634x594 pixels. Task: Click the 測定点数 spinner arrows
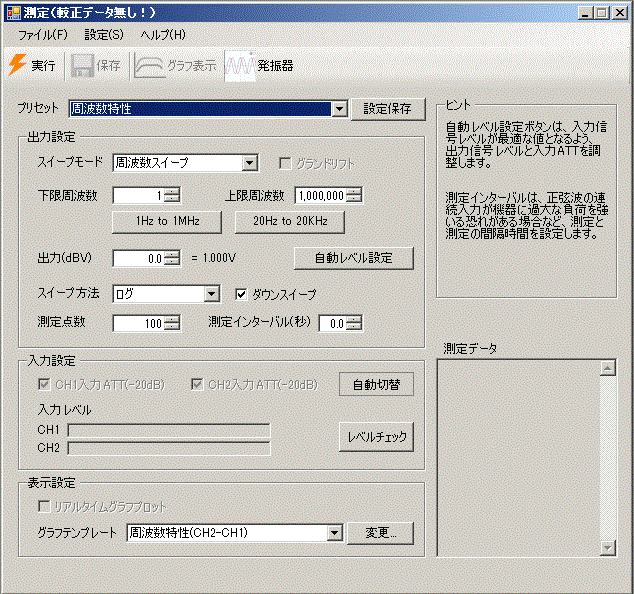pos(172,323)
